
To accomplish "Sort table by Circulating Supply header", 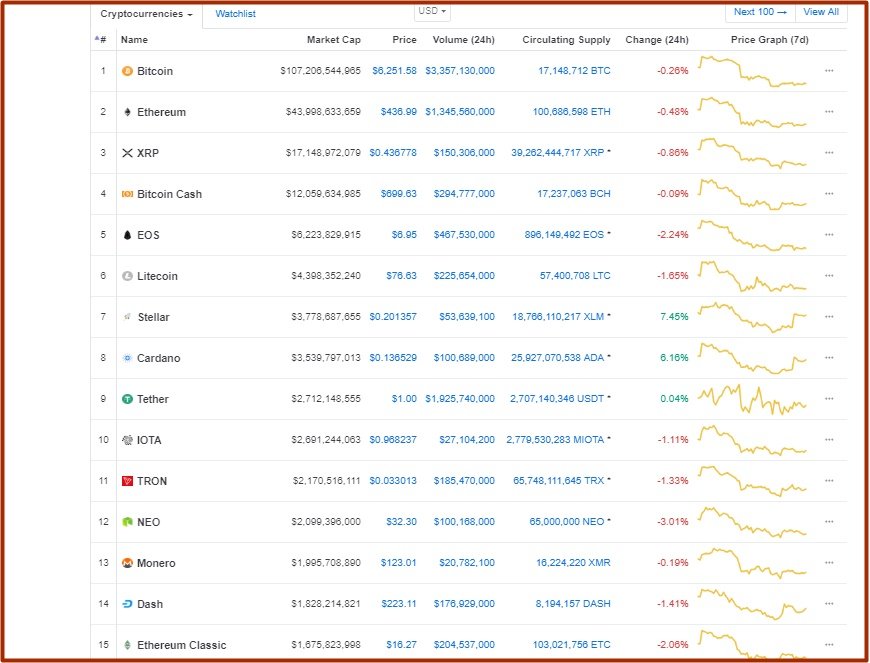I will click(566, 40).
